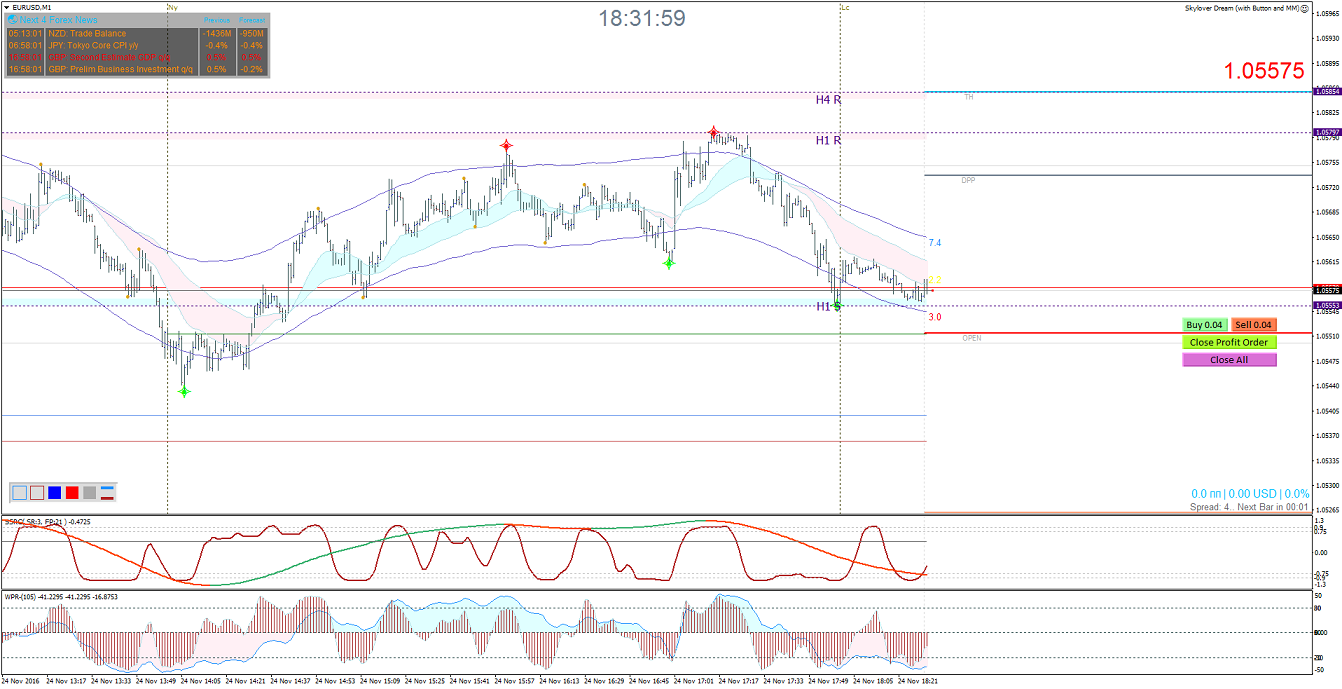
Task: Click the solid blue swatch in the color panel
Action: (55, 492)
